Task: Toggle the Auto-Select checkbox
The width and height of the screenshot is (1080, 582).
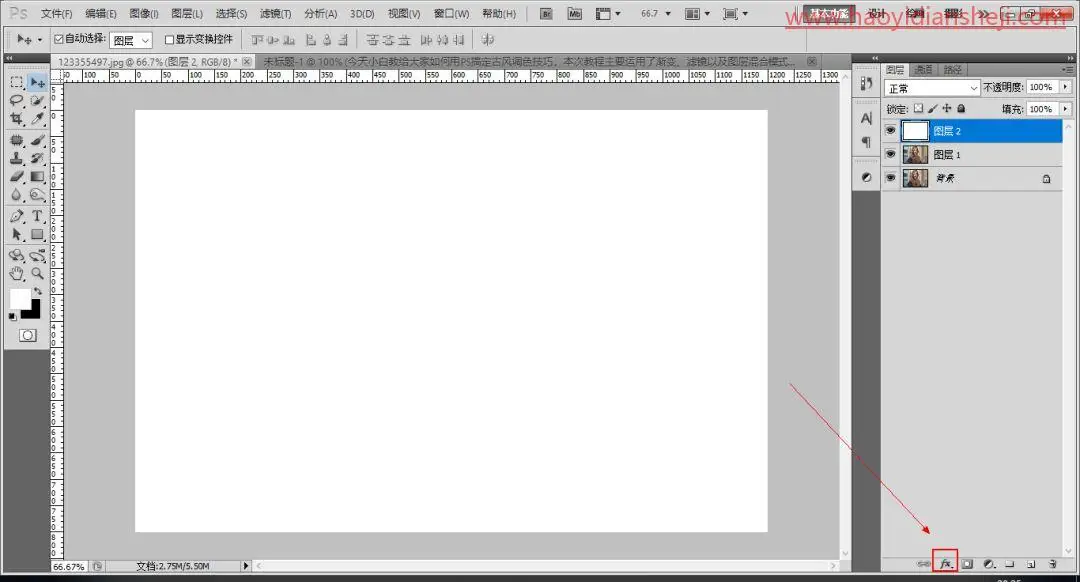Action: click(59, 39)
